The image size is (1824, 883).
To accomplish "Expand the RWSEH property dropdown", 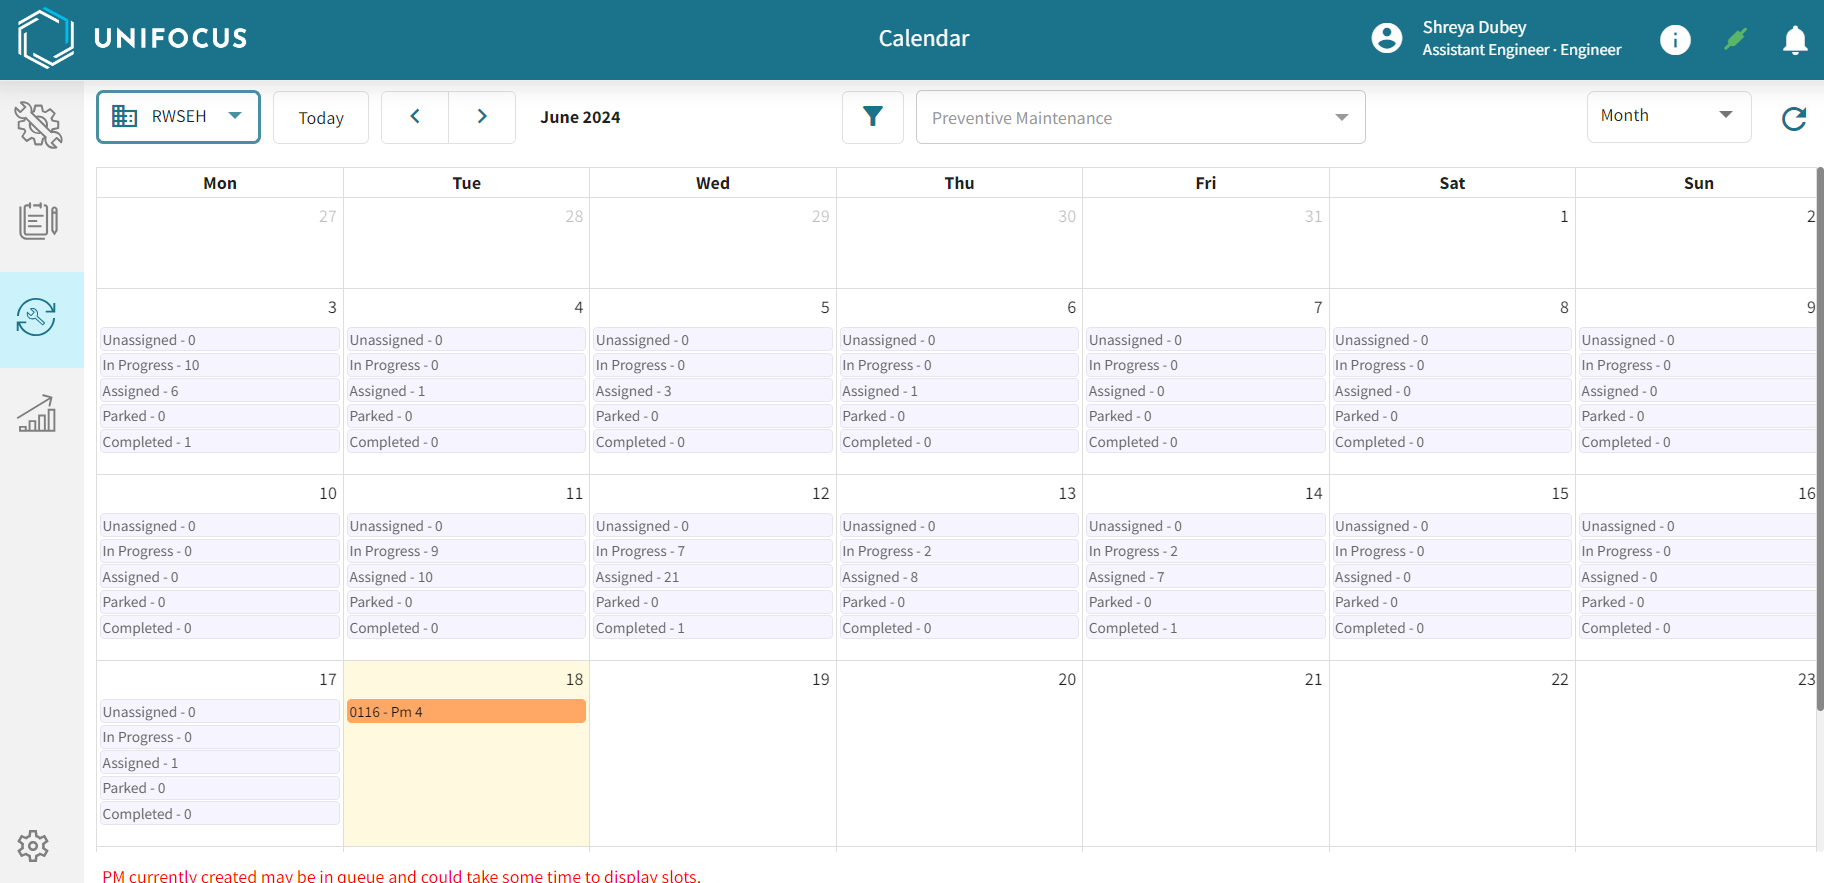I will point(178,117).
